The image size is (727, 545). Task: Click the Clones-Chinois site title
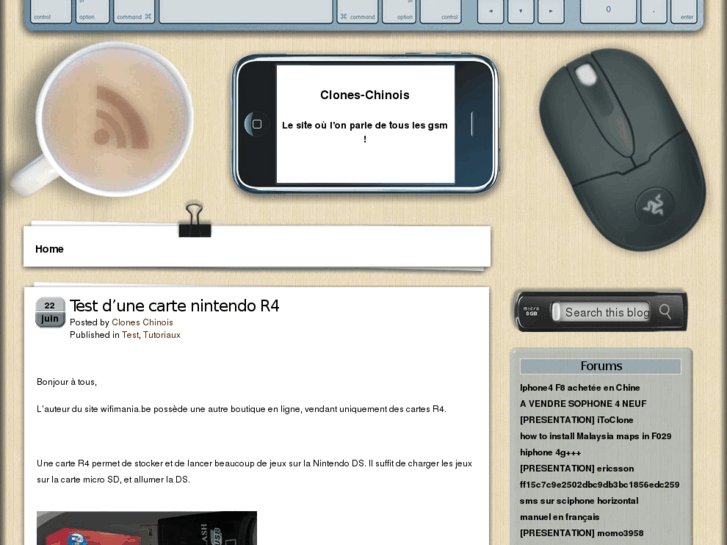coord(365,95)
